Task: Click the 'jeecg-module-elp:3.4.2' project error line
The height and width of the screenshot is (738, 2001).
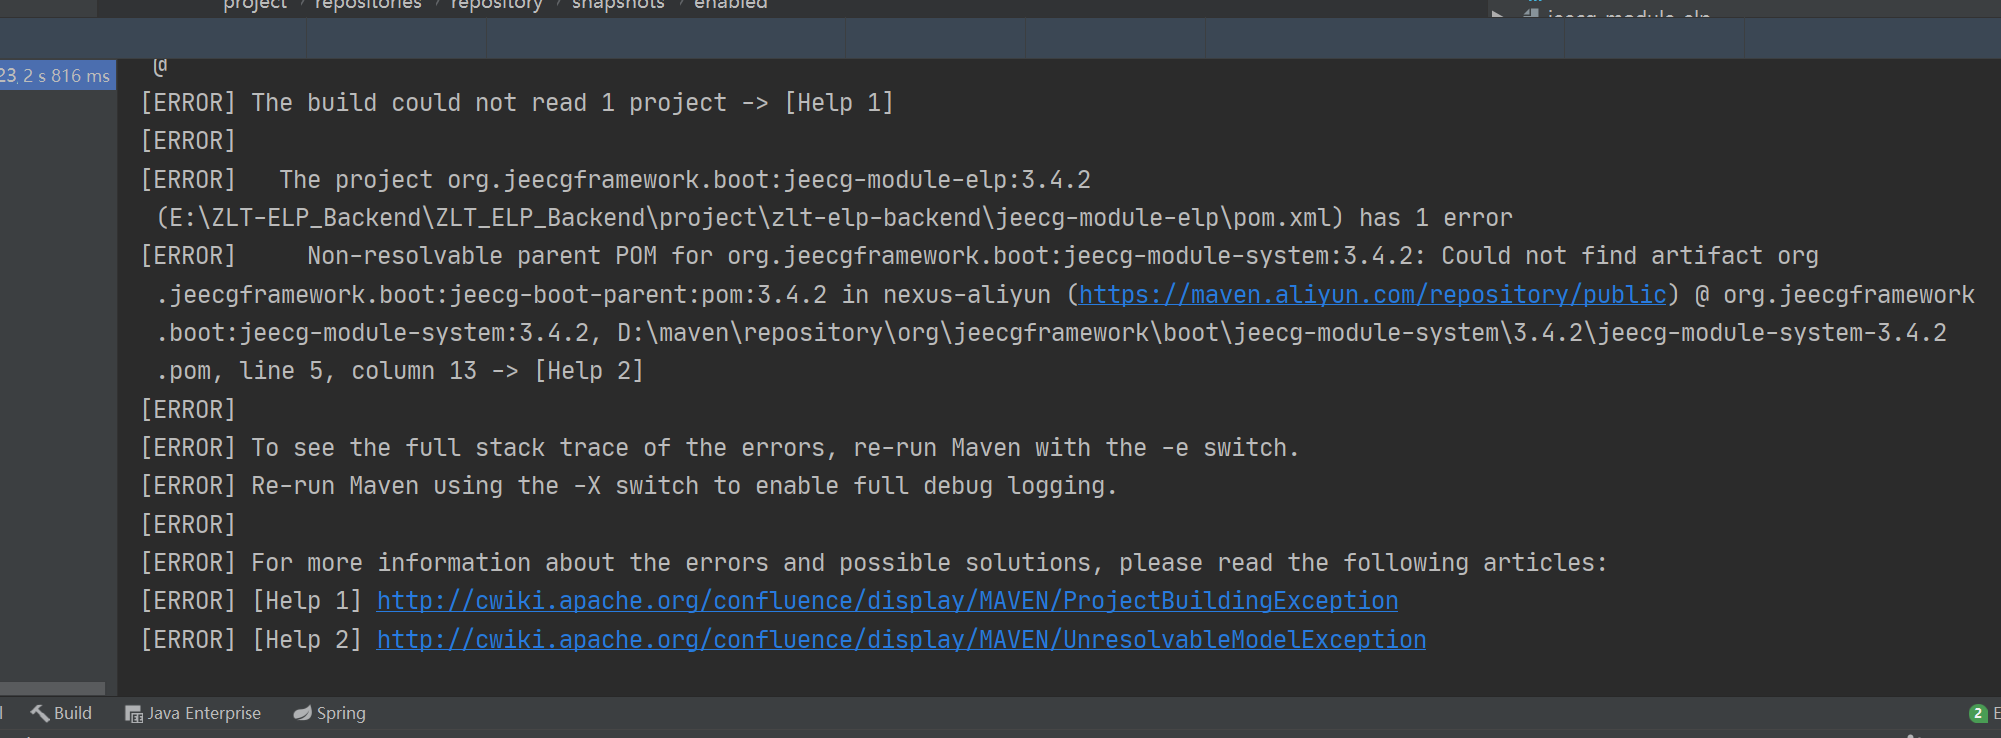Action: (x=616, y=179)
